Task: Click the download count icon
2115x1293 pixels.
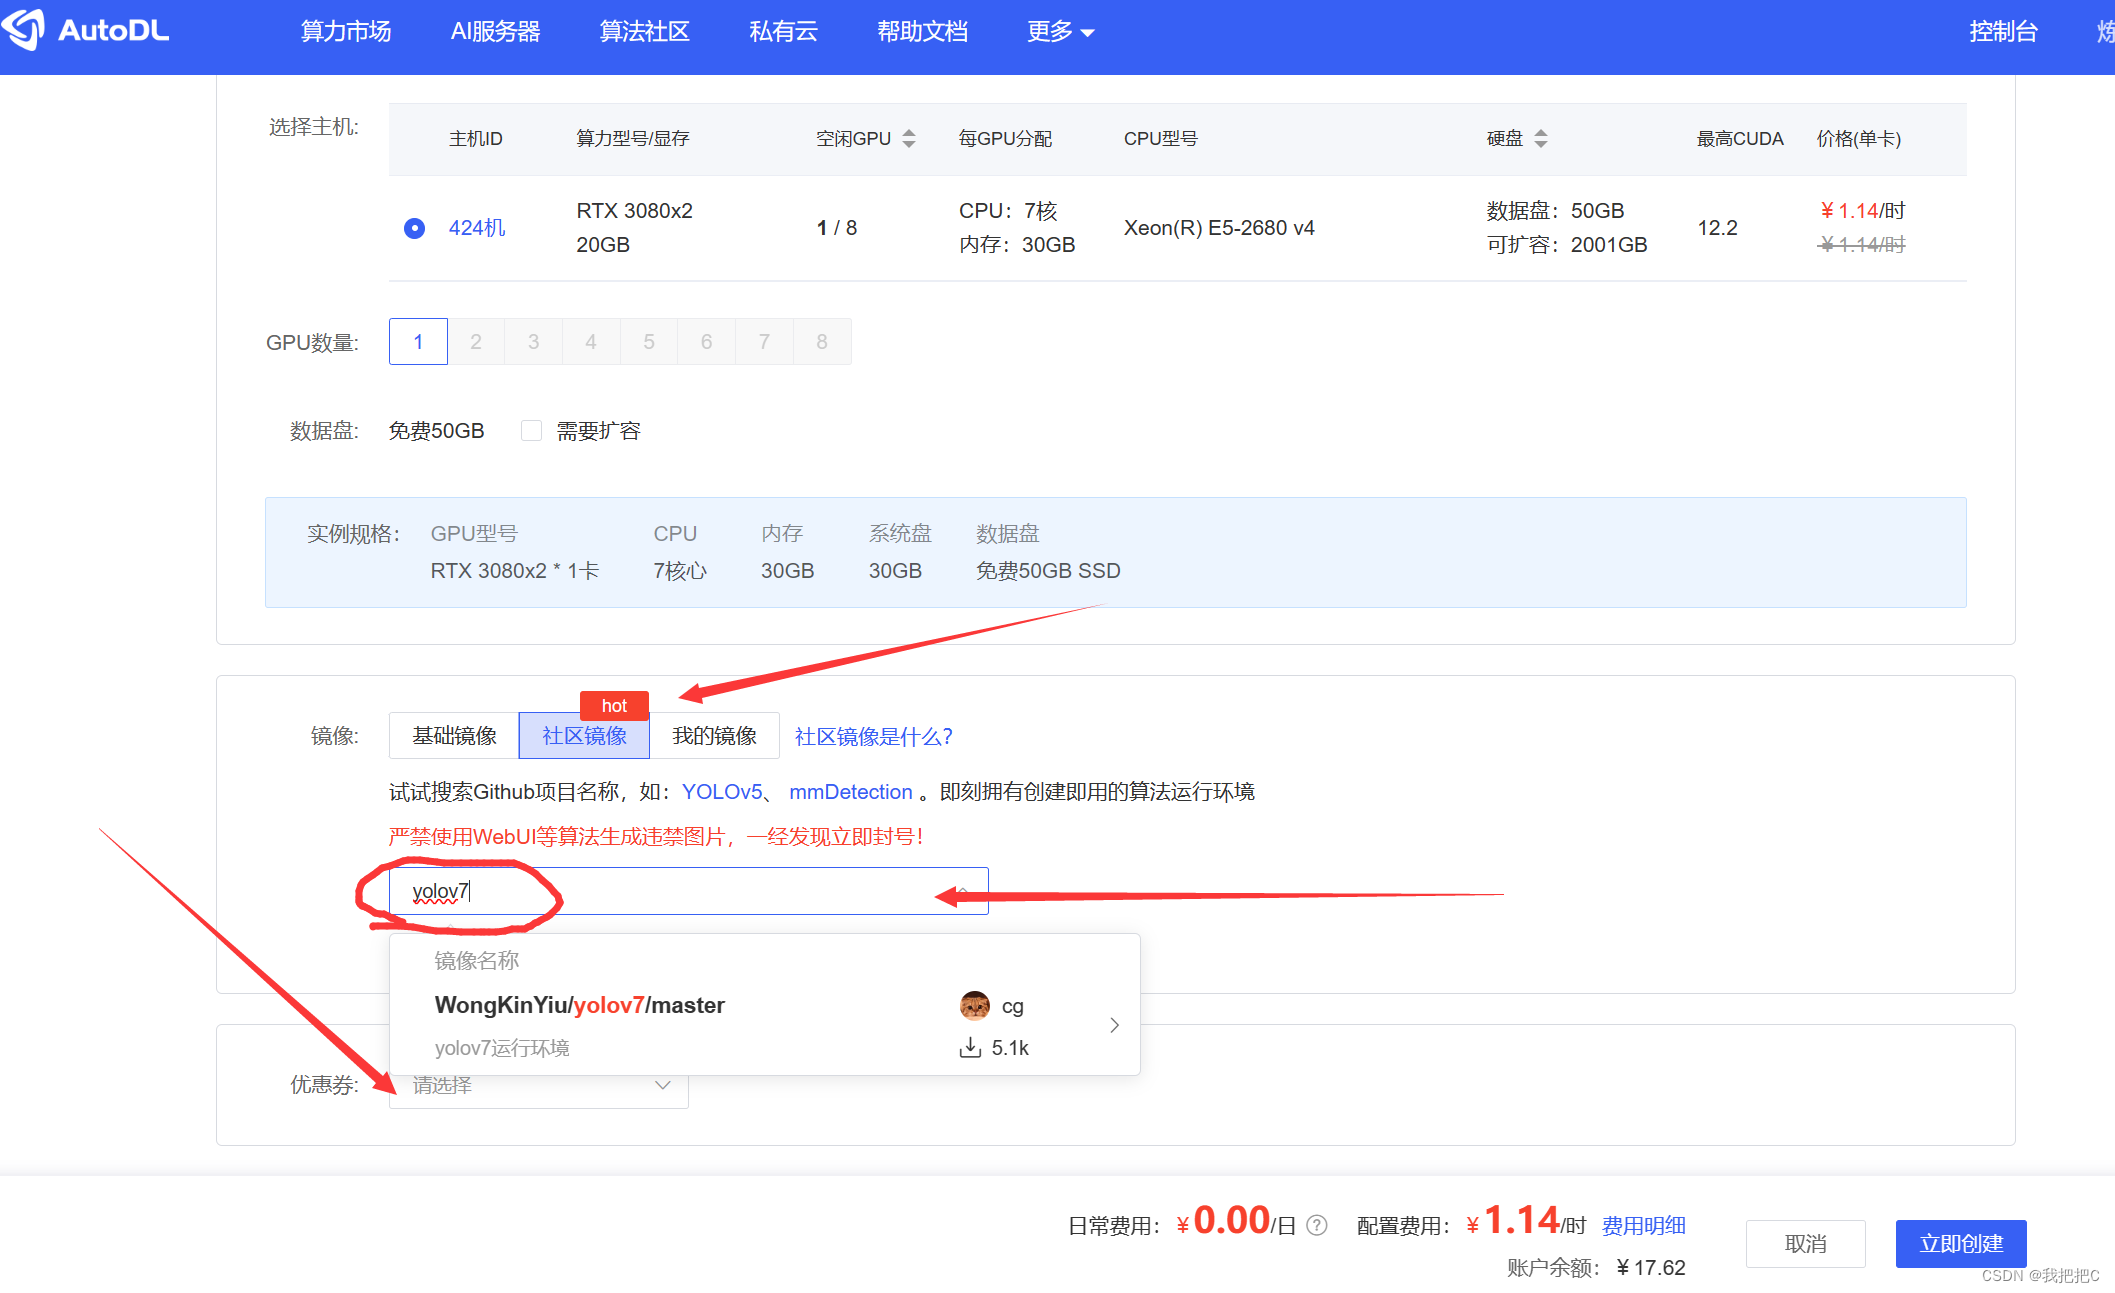Action: click(x=970, y=1047)
